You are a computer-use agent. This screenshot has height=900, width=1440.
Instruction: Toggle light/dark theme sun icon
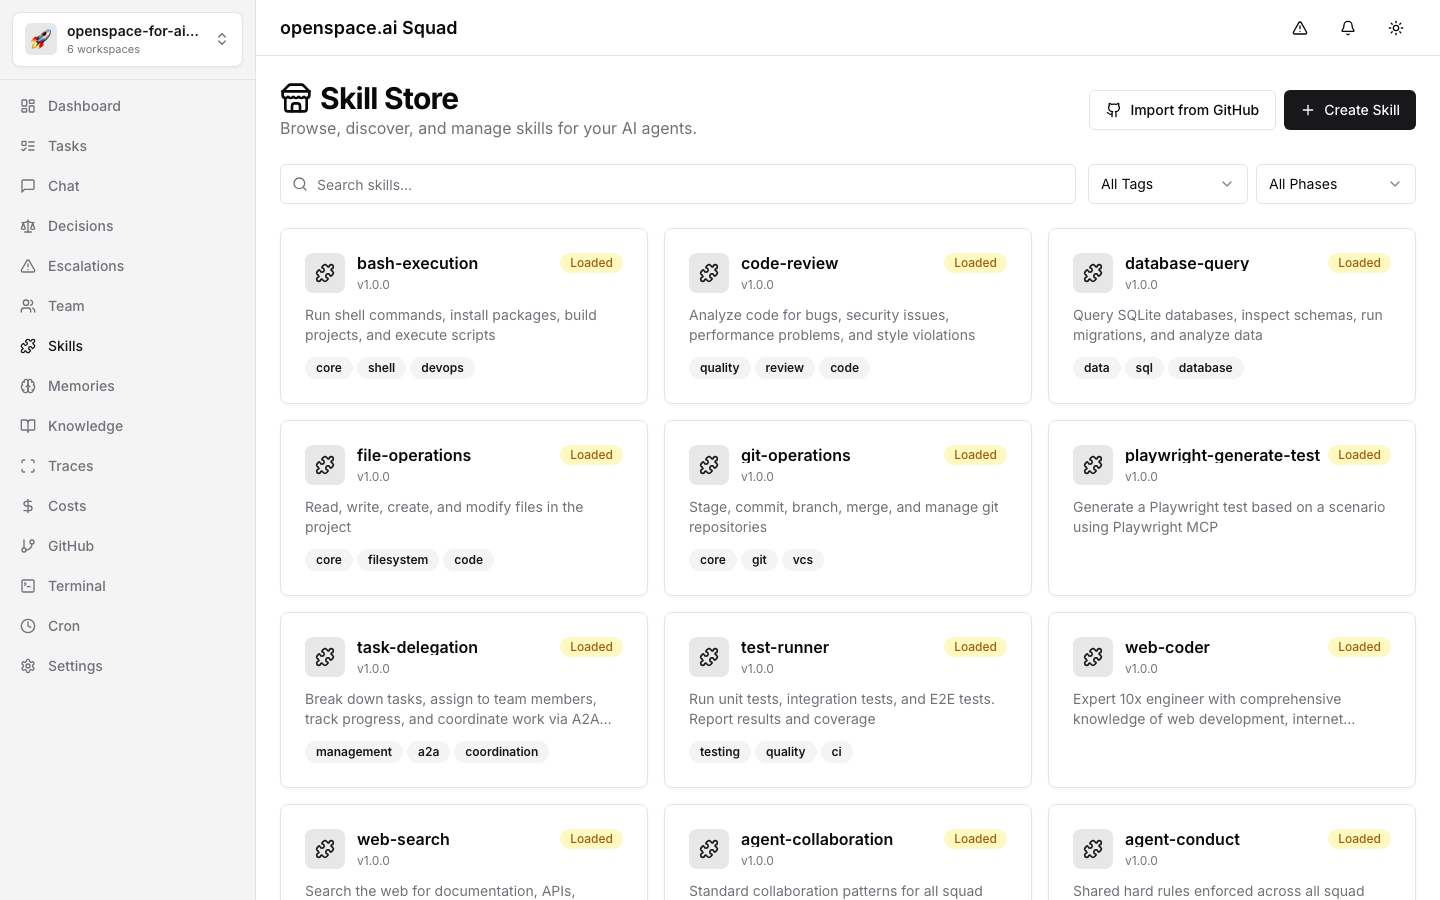[1396, 28]
